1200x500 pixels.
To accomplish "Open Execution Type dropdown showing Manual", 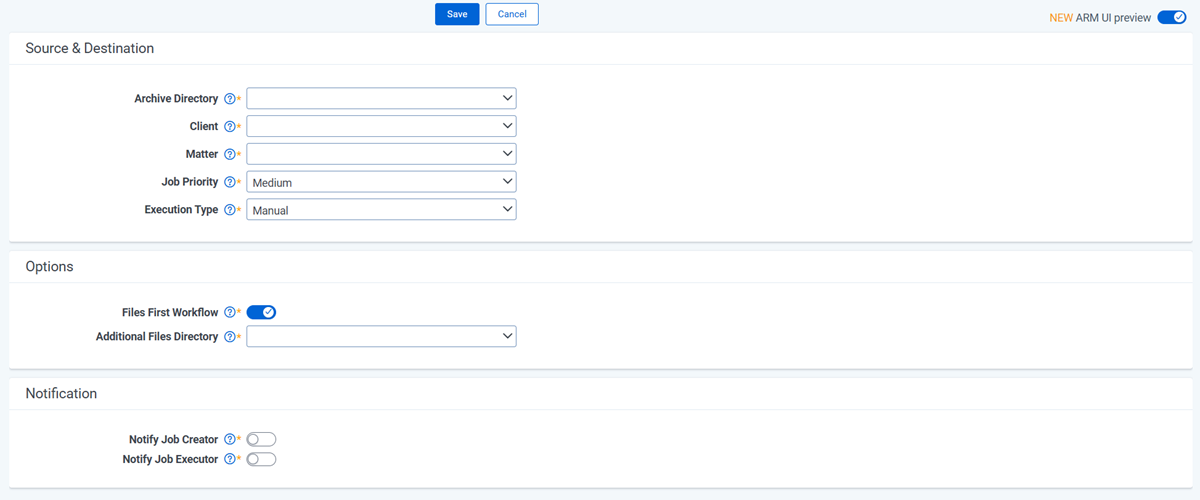I will pyautogui.click(x=381, y=211).
